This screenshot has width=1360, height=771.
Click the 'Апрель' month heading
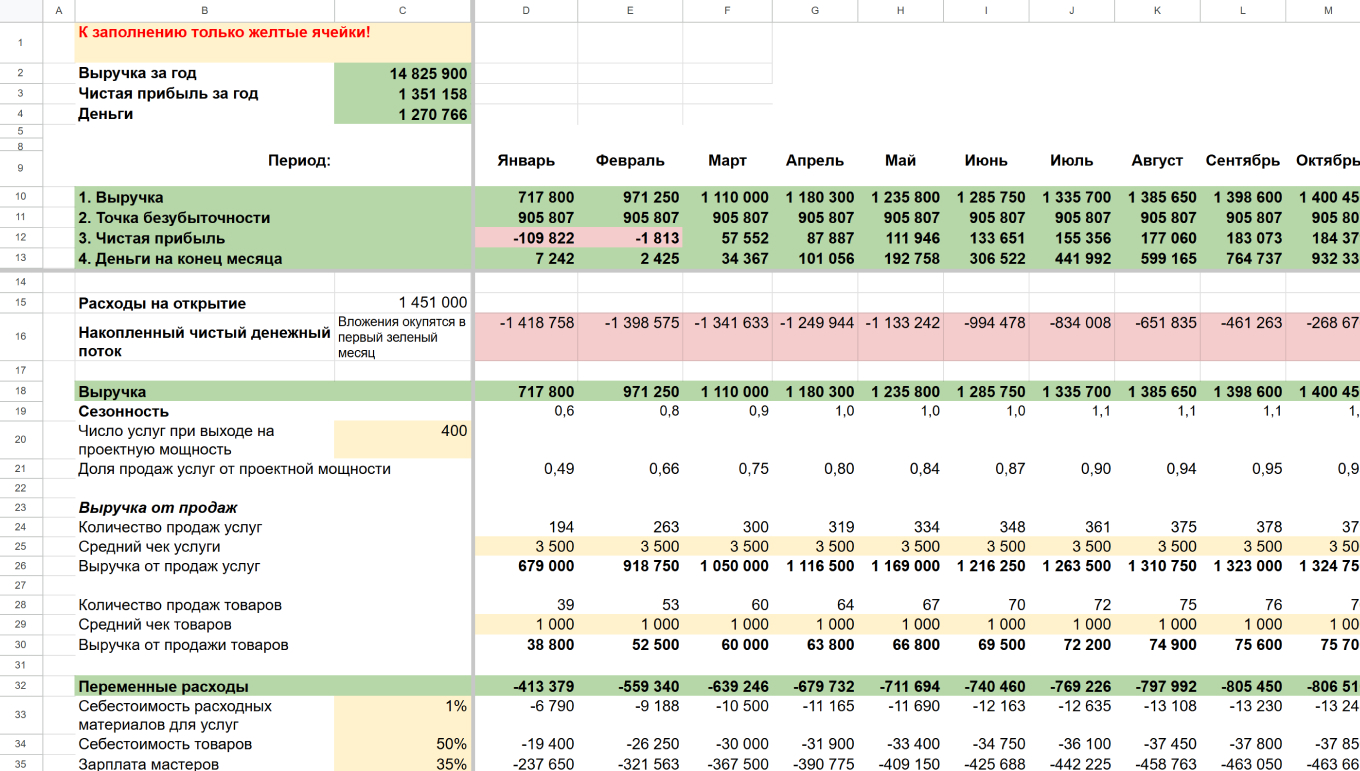click(815, 160)
